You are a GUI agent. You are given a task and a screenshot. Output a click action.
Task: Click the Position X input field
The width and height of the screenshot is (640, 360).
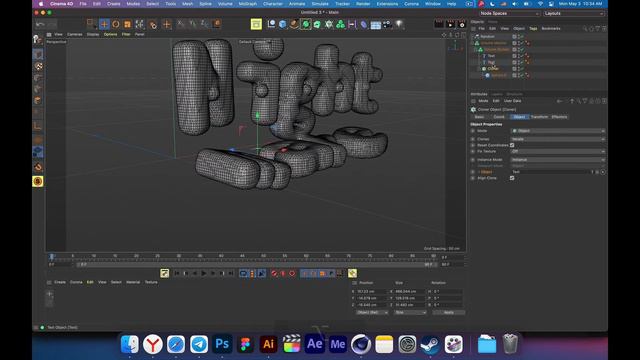tap(371, 291)
